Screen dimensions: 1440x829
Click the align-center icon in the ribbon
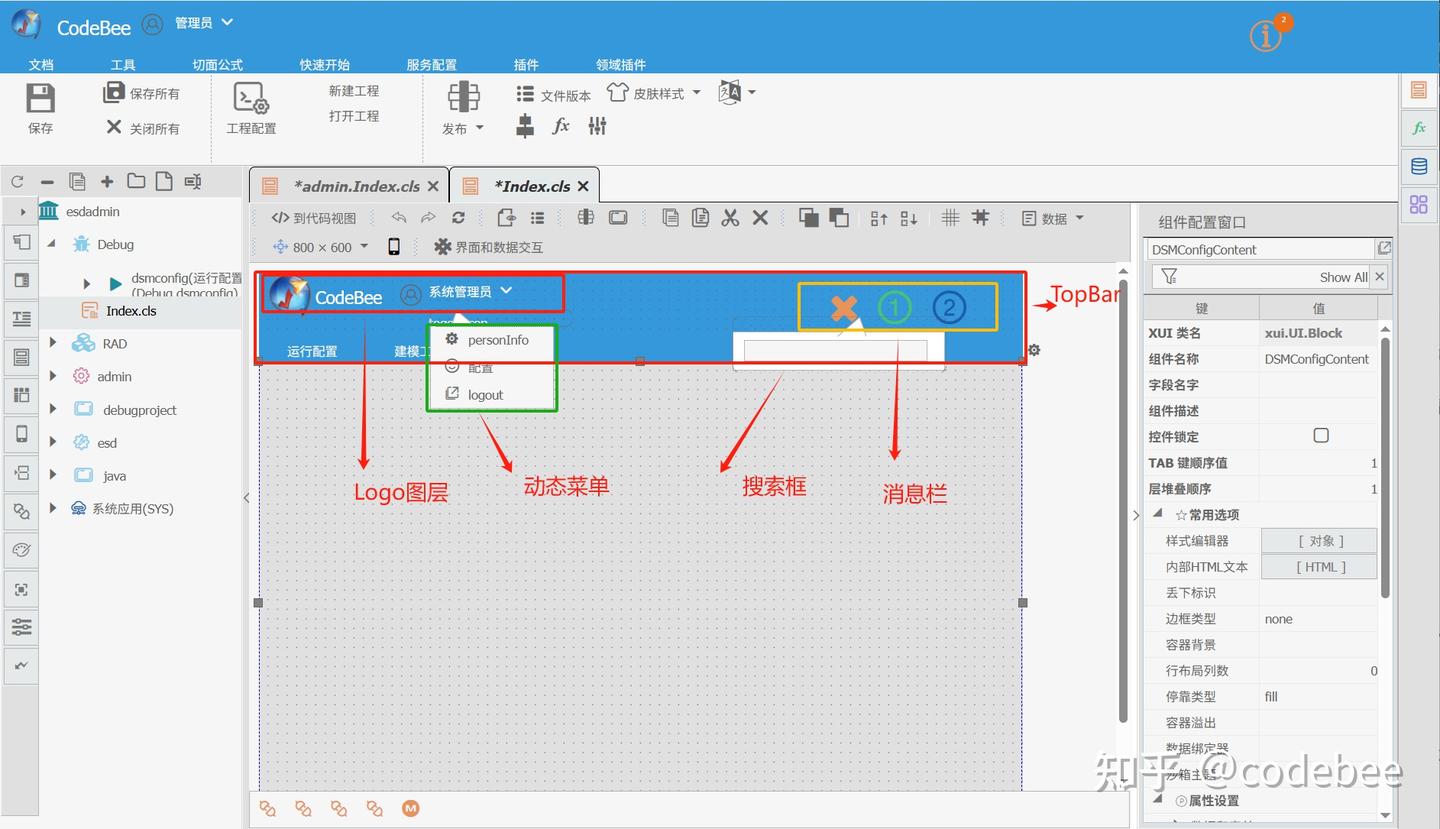[x=525, y=126]
